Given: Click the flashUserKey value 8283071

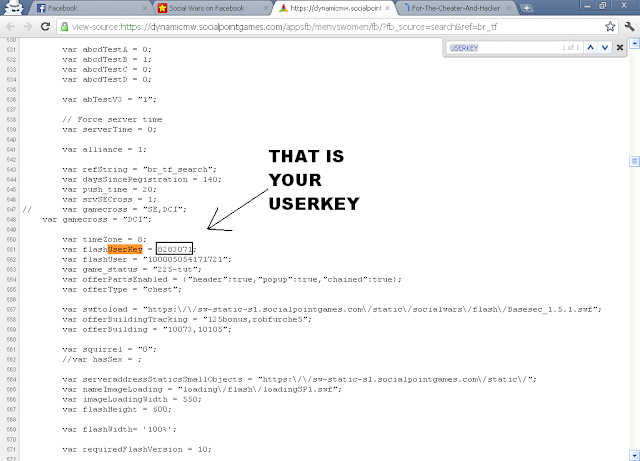Looking at the screenshot, I should point(174,249).
